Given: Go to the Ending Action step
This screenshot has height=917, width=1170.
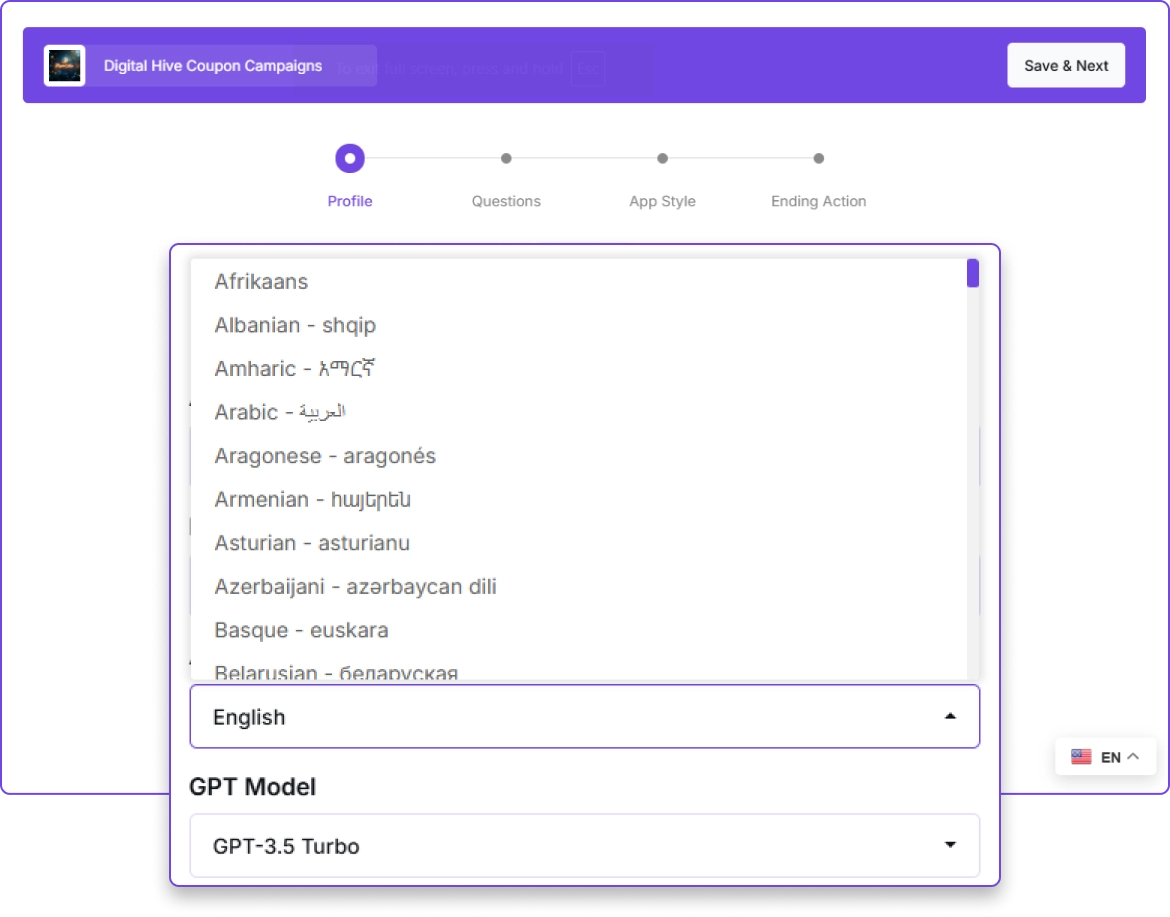Looking at the screenshot, I should click(818, 159).
